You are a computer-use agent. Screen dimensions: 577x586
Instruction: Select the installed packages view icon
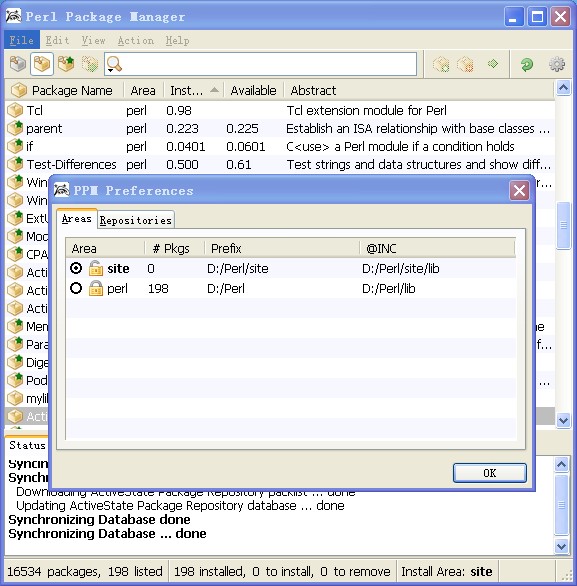point(42,64)
